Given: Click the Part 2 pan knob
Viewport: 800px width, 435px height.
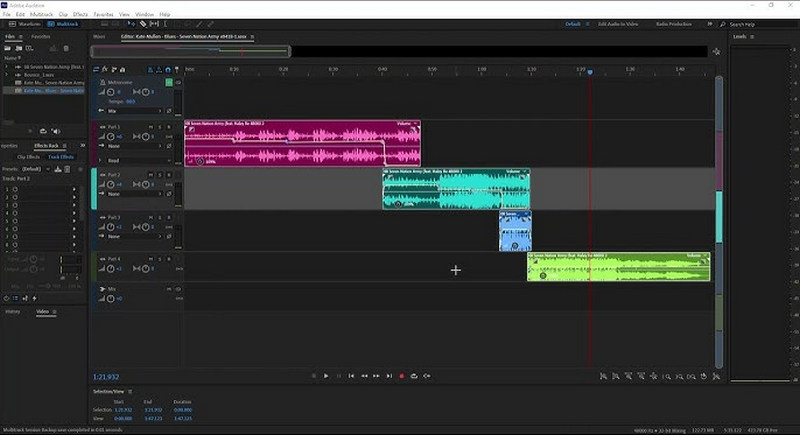Looking at the screenshot, I should point(145,184).
